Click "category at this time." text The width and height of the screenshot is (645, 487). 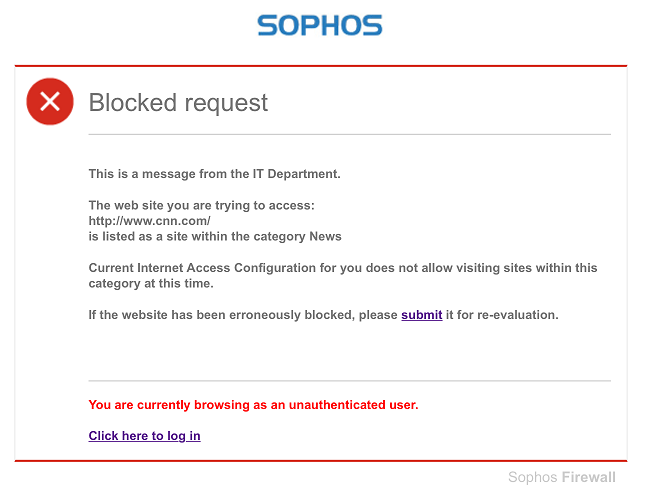151,283
